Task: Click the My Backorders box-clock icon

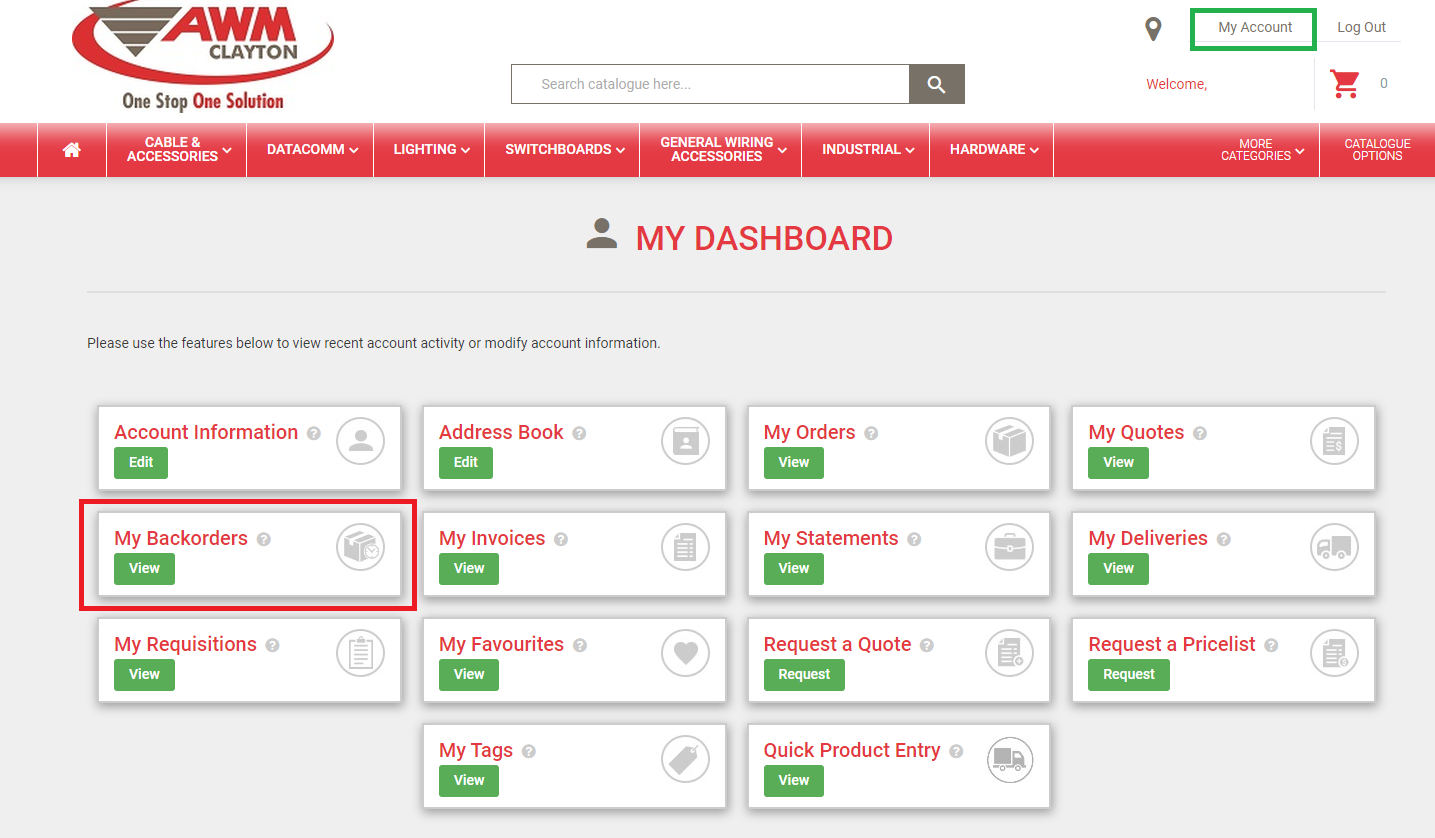Action: [360, 547]
